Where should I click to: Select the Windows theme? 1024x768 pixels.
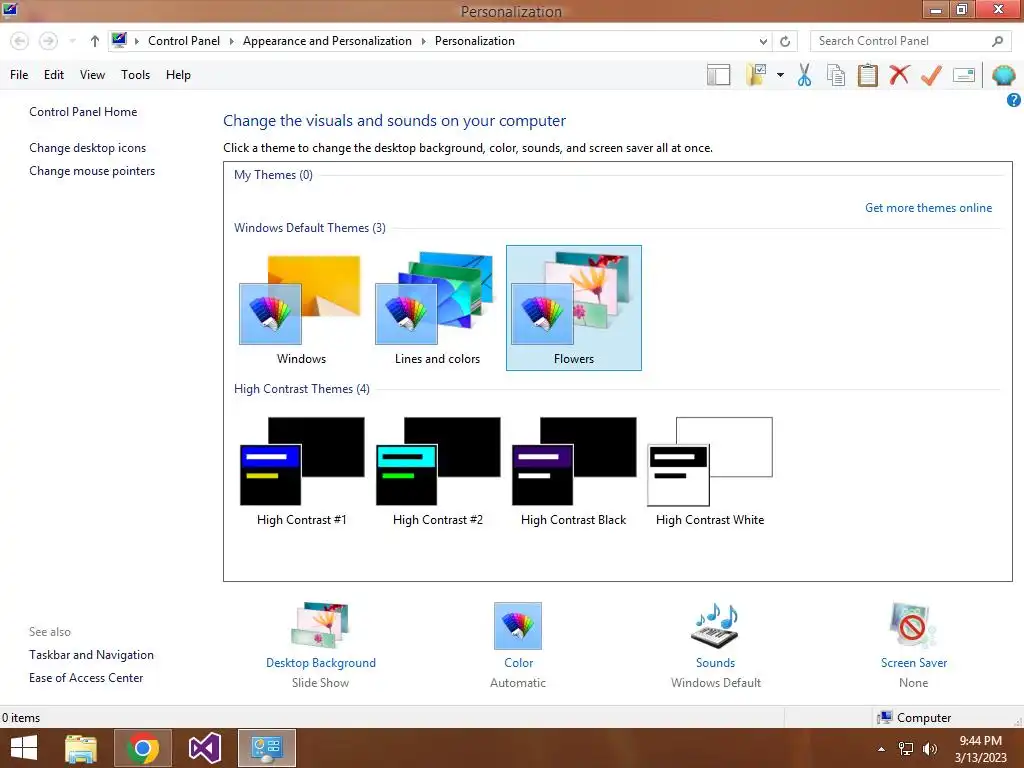pyautogui.click(x=301, y=308)
